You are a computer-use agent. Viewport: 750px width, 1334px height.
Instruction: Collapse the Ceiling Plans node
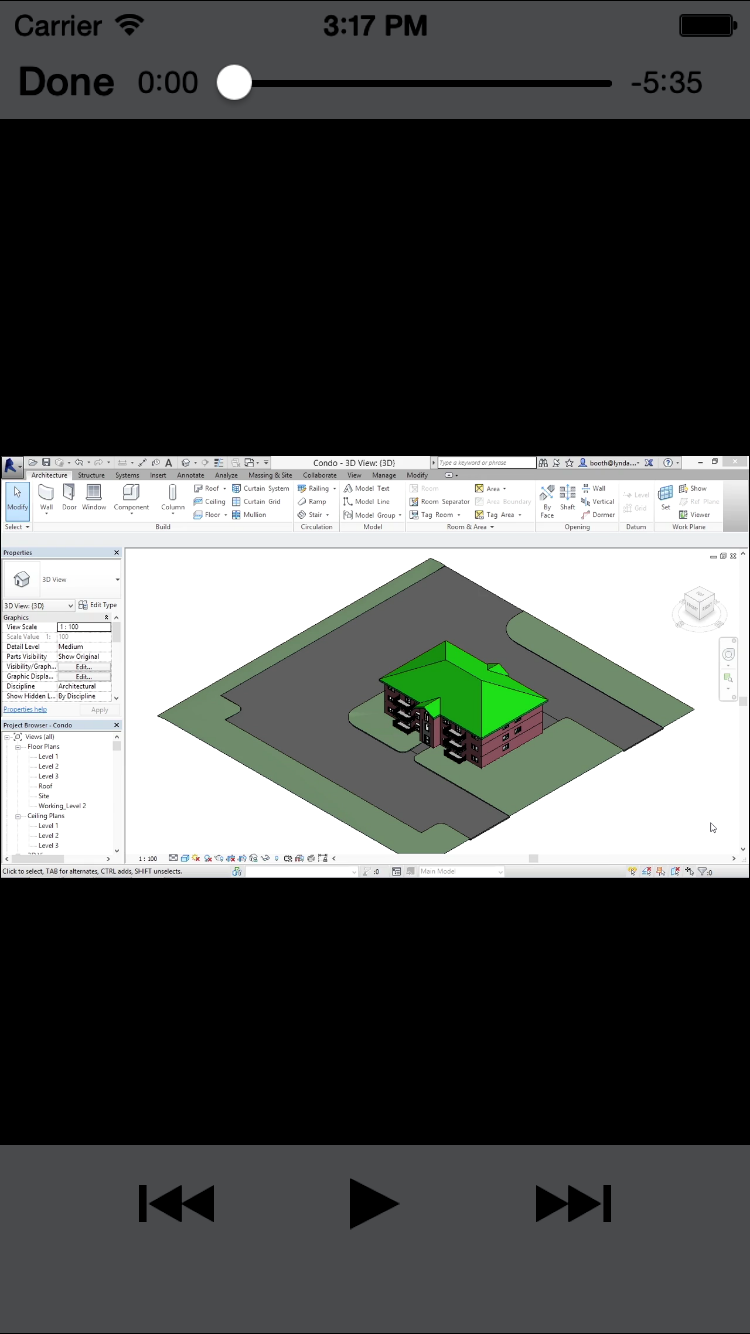(x=19, y=816)
